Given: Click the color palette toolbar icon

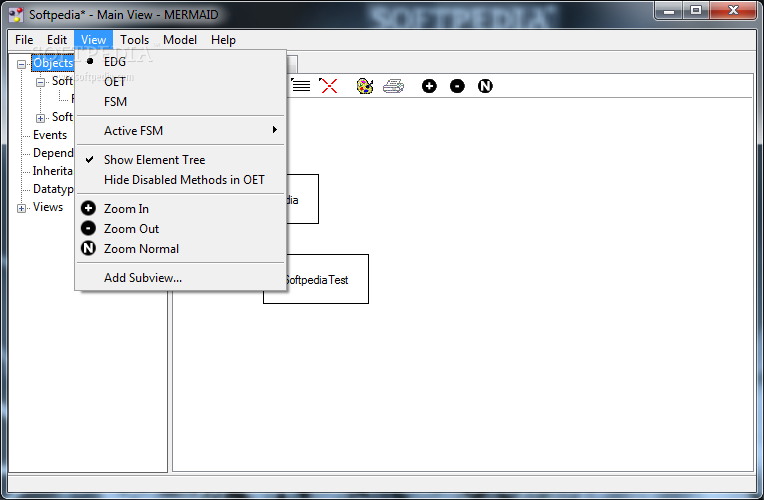Looking at the screenshot, I should [364, 86].
